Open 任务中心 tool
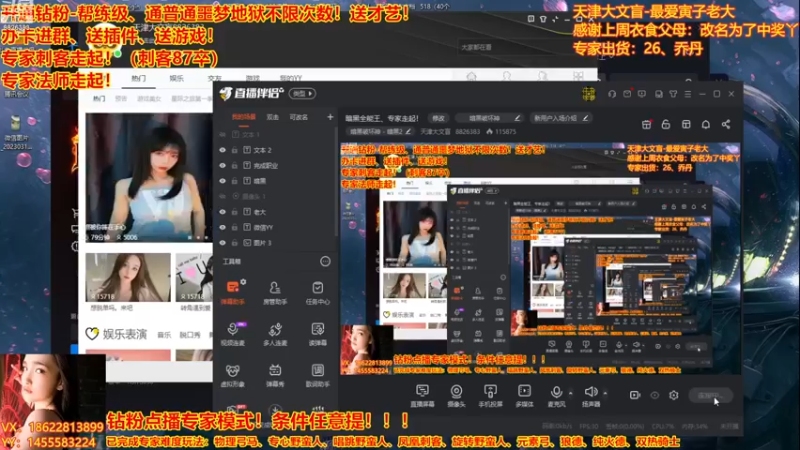 (x=317, y=292)
